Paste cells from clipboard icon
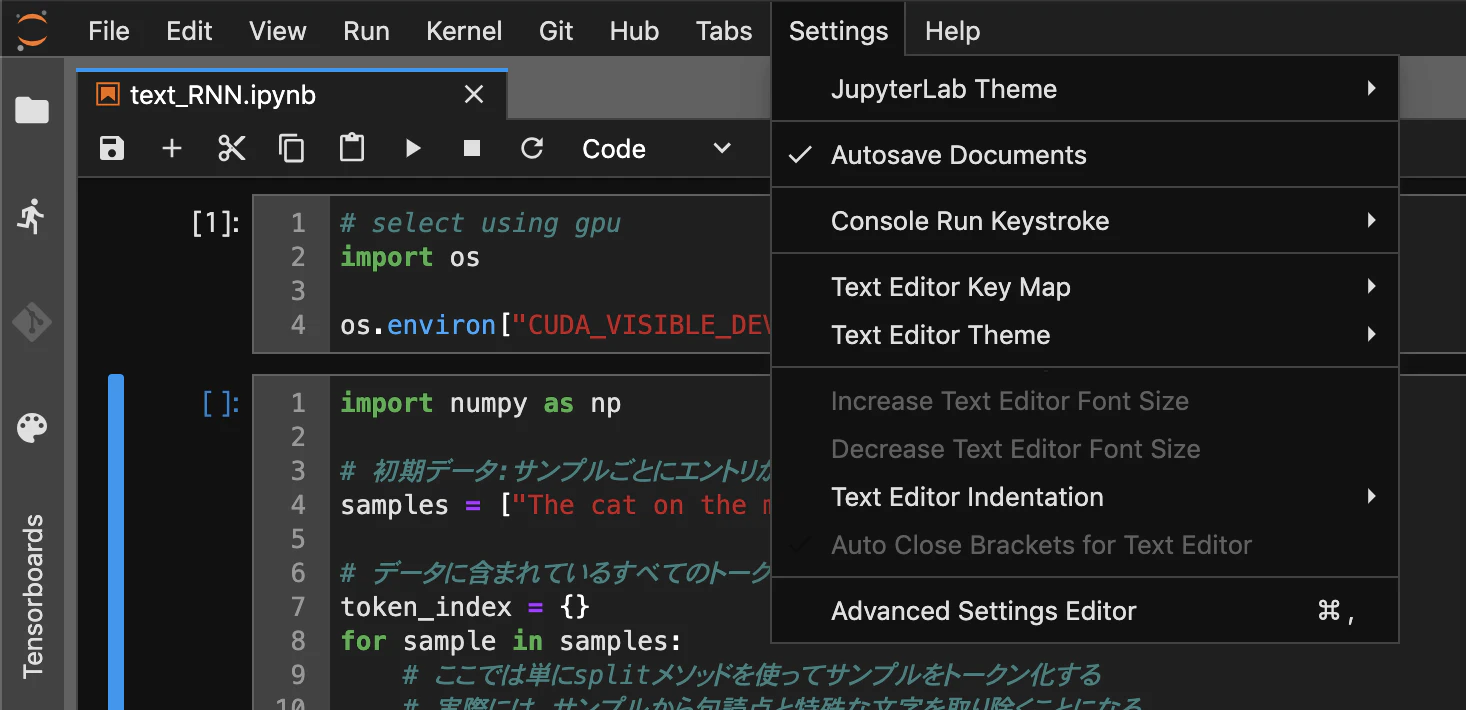Screen dimensions: 1466x710 [352, 148]
